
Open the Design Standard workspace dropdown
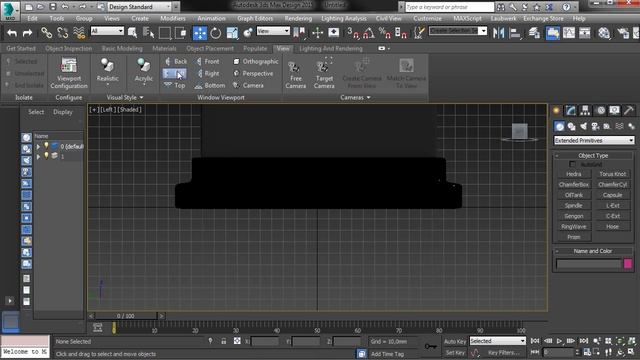click(x=139, y=7)
